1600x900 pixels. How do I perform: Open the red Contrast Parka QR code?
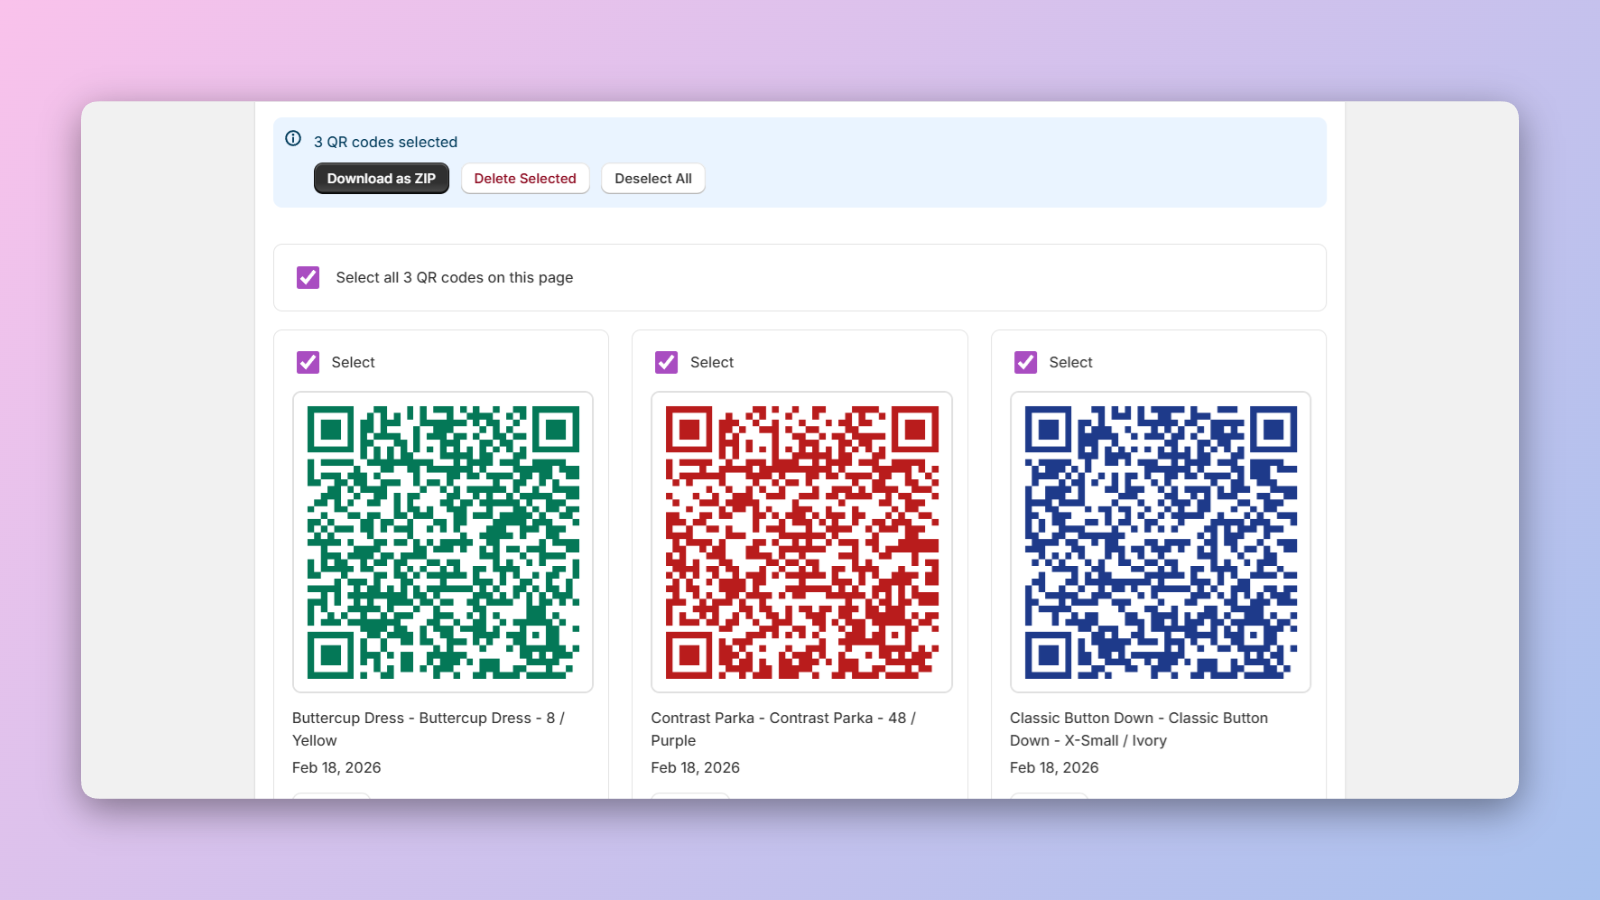[801, 542]
